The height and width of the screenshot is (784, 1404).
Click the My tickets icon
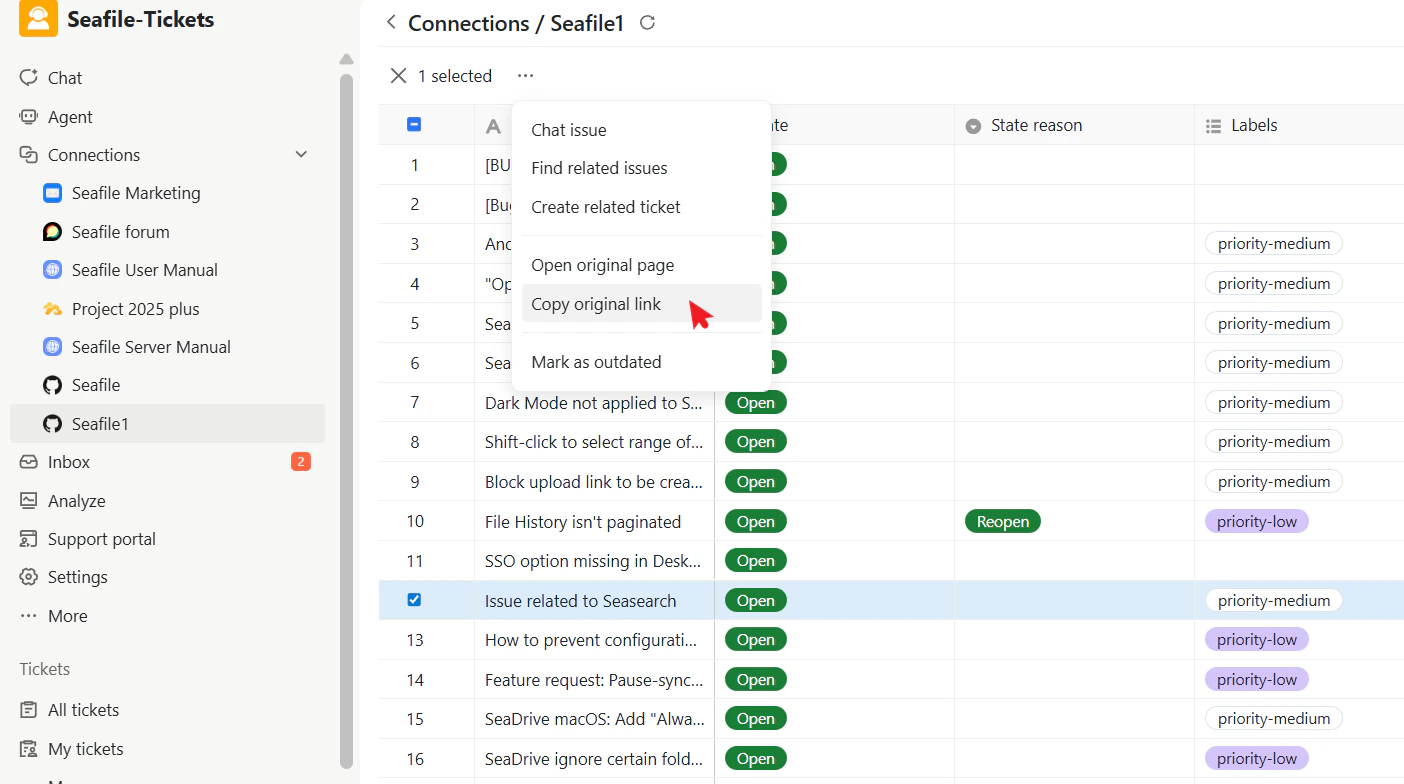click(x=28, y=749)
